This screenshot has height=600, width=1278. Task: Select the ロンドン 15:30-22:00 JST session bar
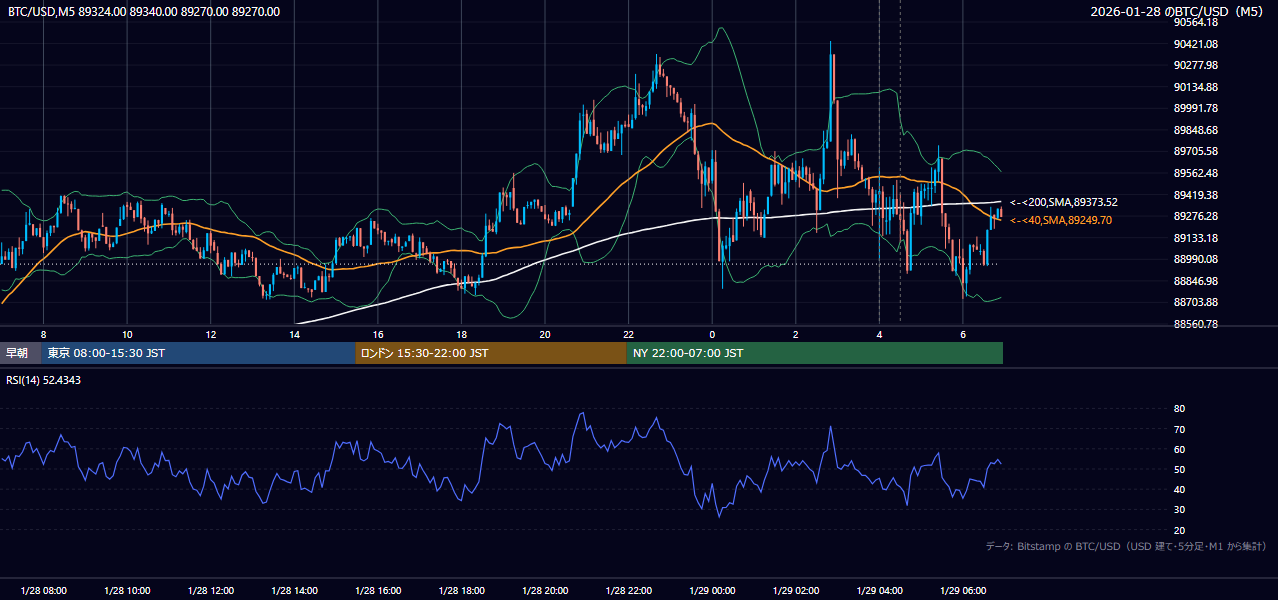491,353
